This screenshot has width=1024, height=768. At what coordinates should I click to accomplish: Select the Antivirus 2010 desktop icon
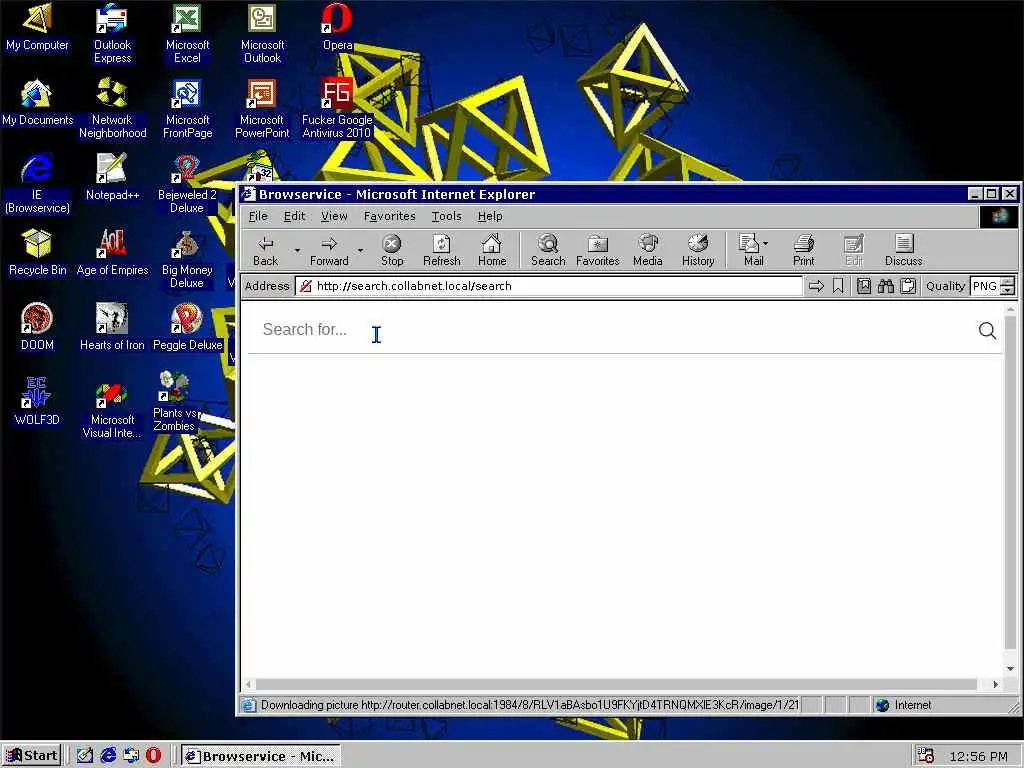(337, 109)
